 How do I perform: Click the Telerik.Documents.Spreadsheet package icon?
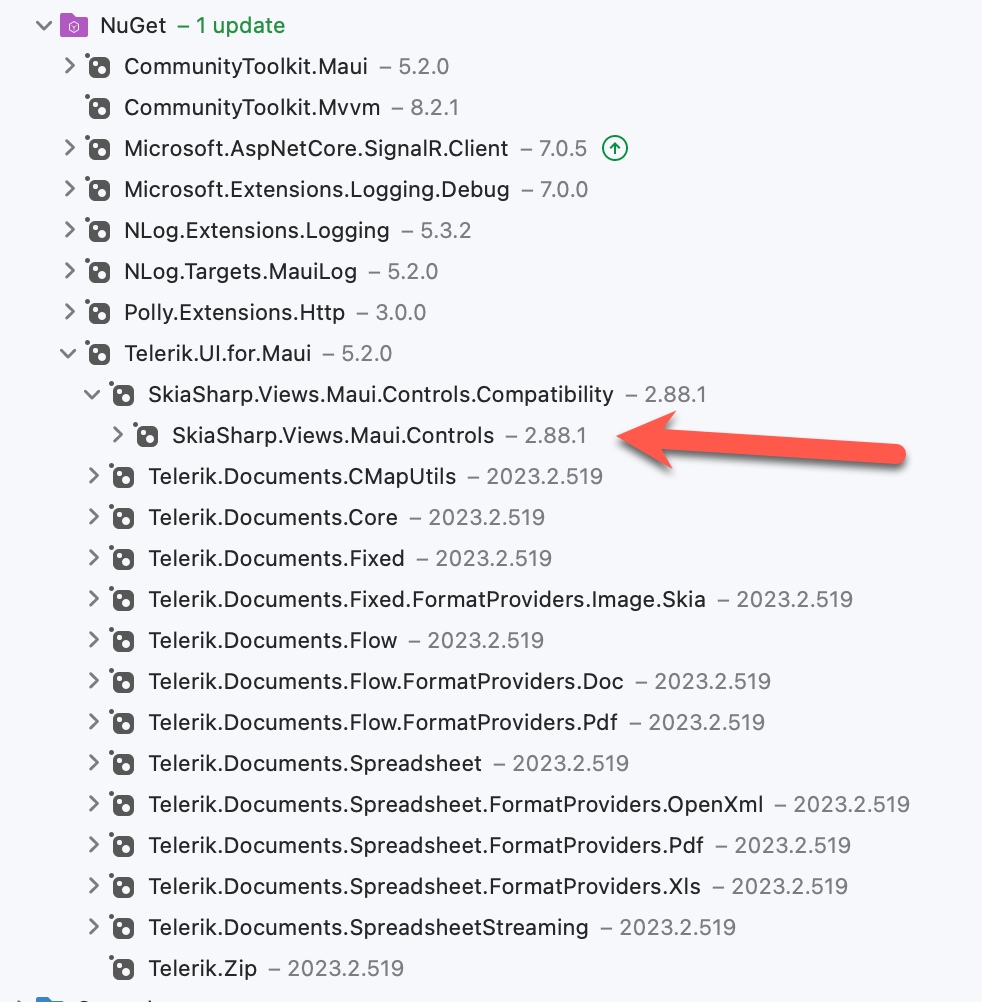click(122, 764)
